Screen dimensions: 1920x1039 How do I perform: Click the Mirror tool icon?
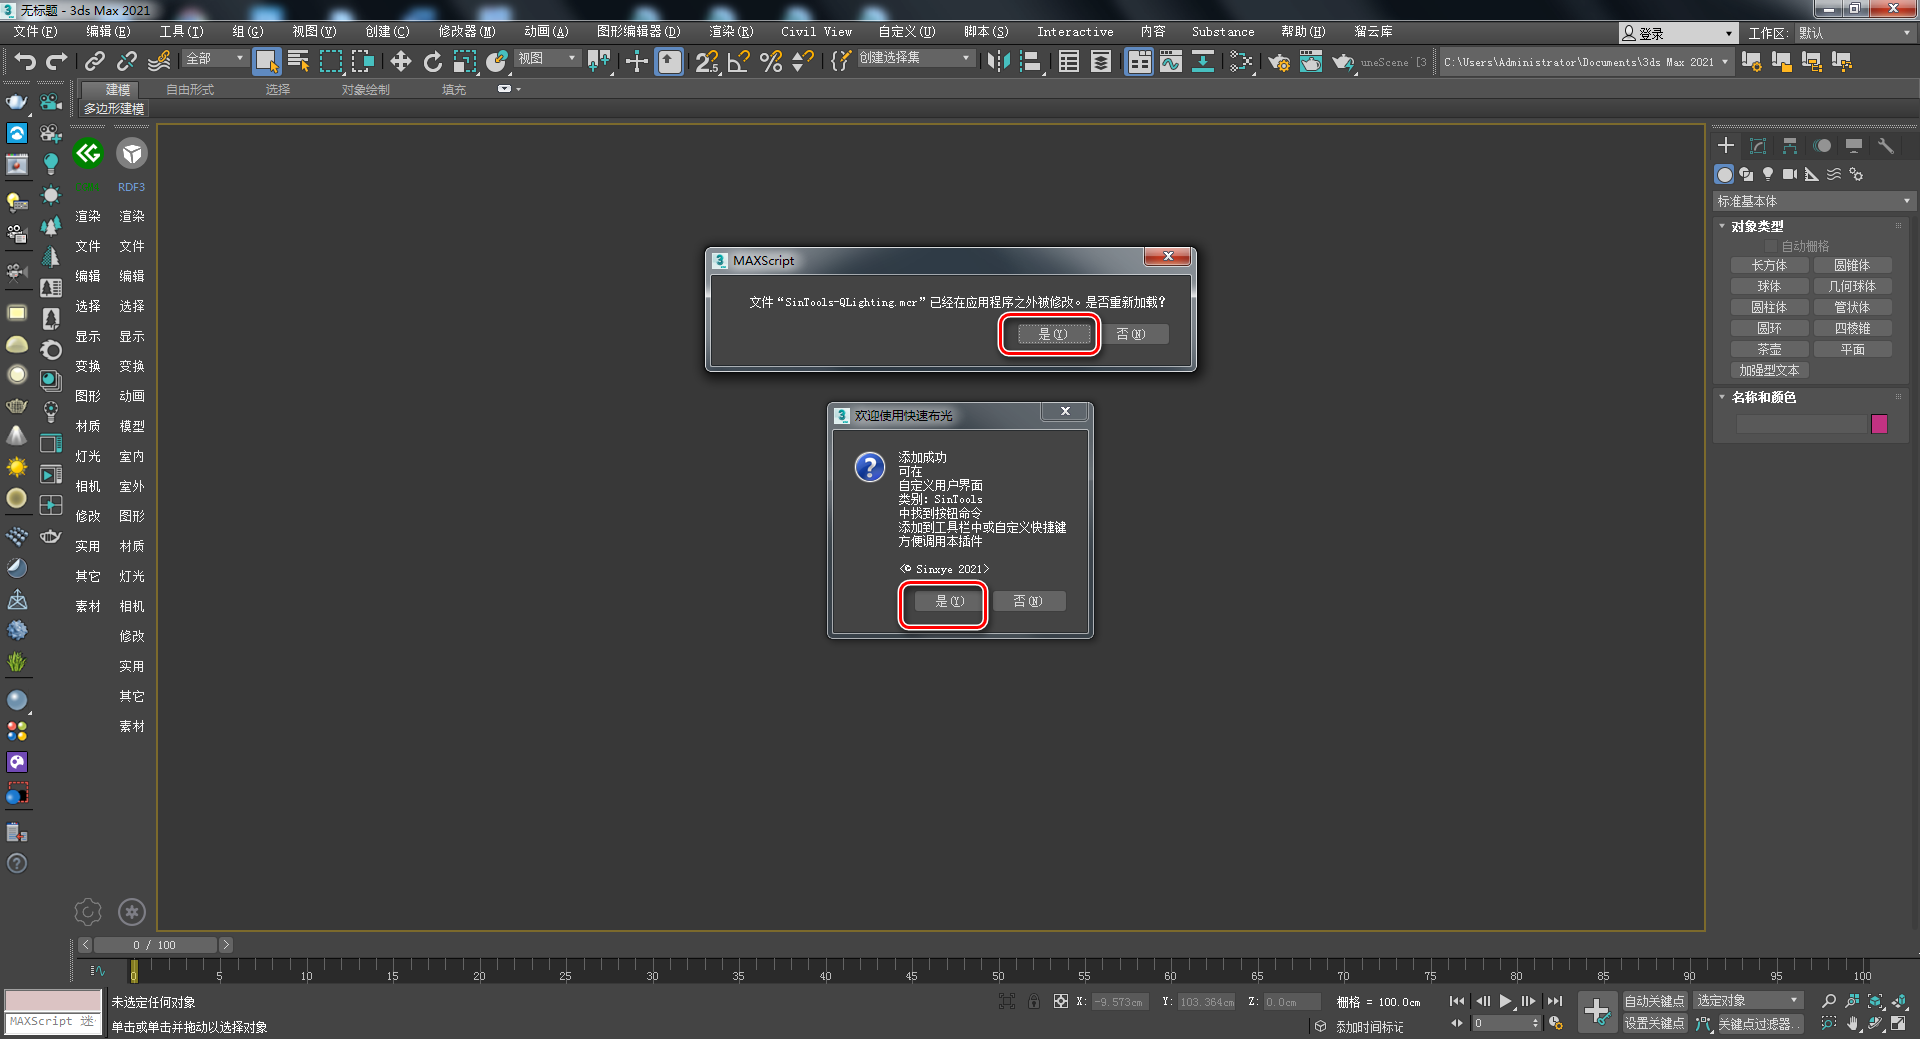pyautogui.click(x=997, y=62)
